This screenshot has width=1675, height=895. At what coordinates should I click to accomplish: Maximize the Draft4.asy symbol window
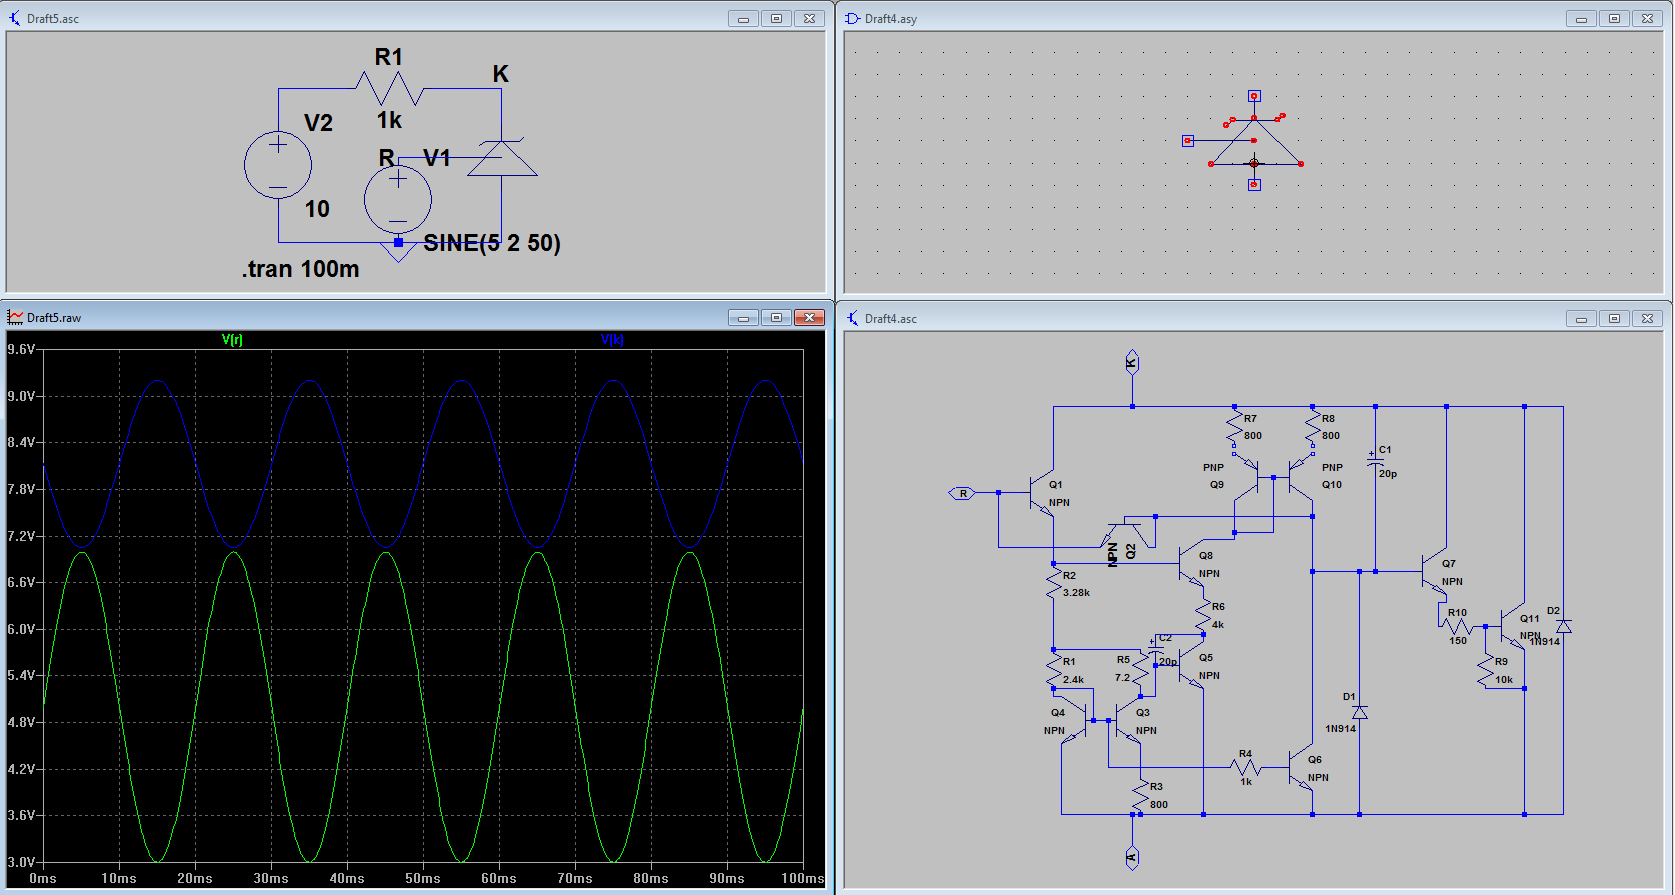coord(1614,18)
